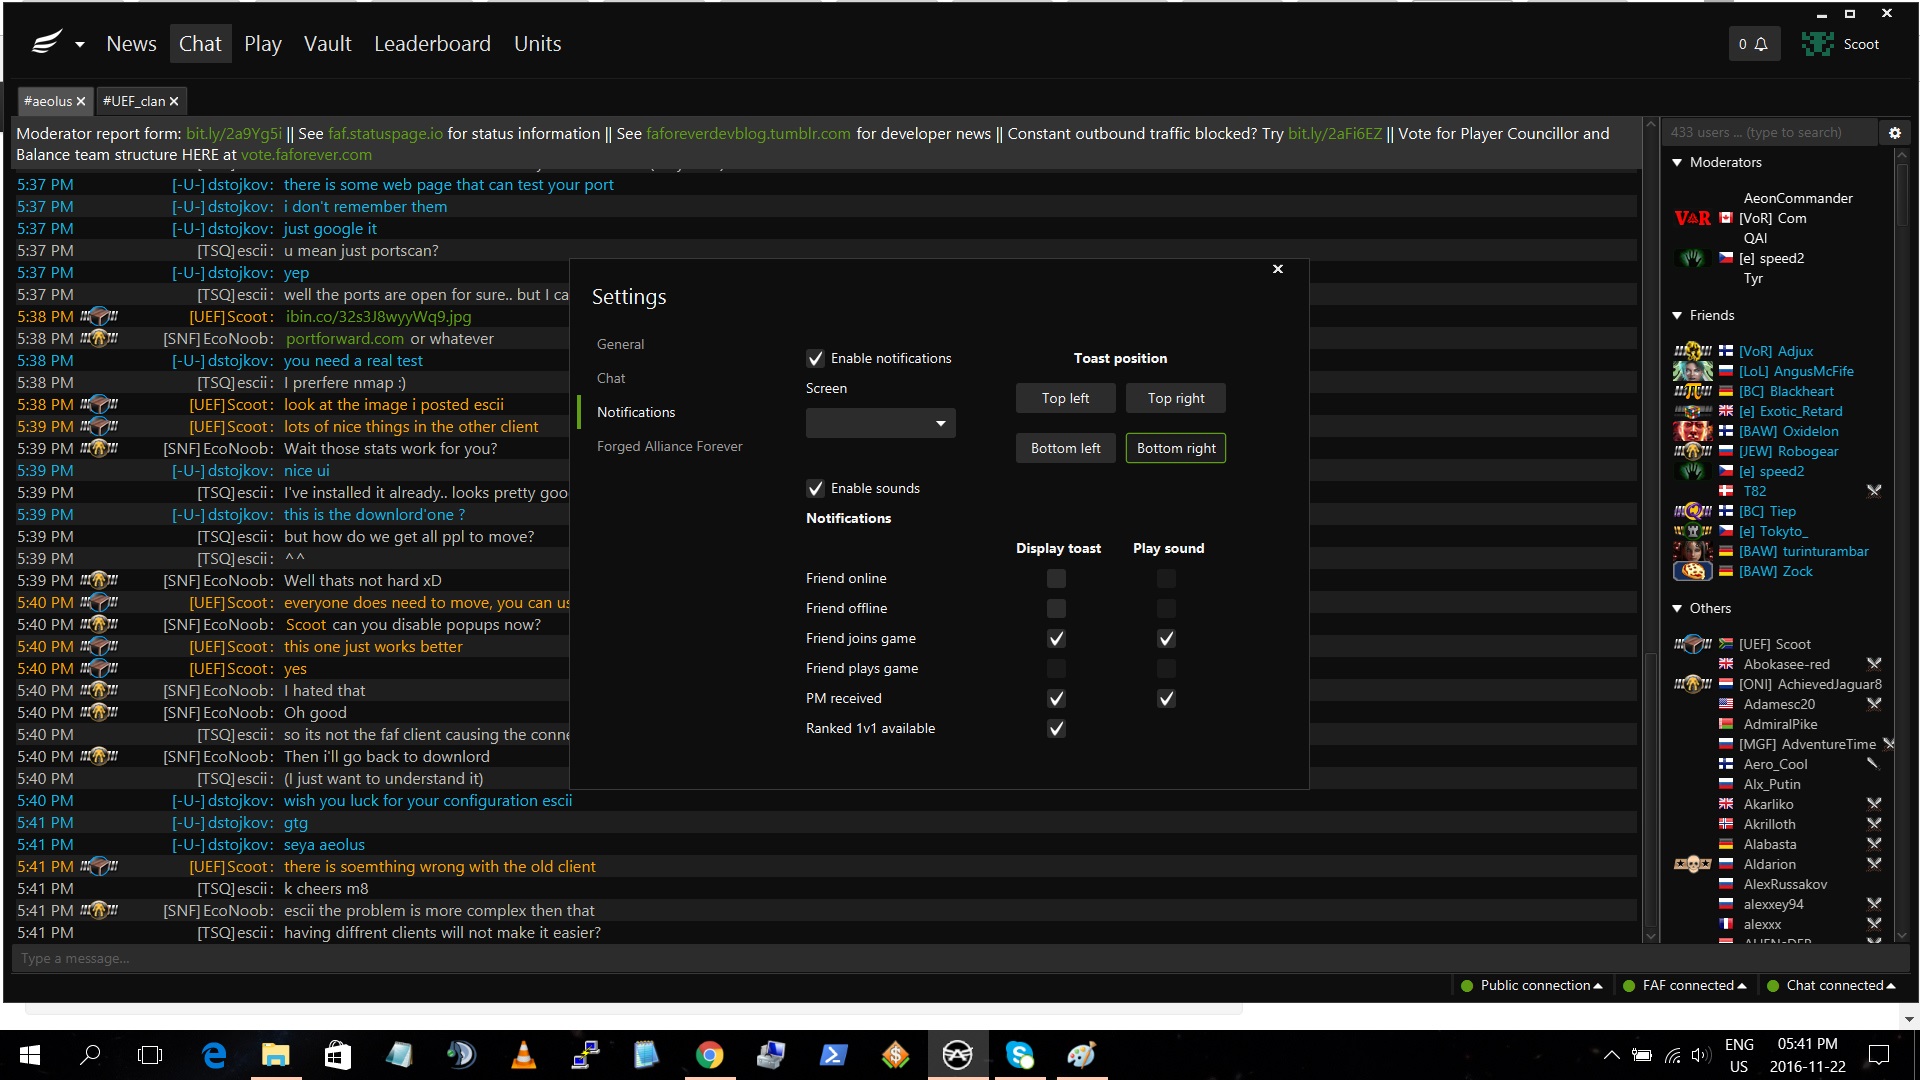Screen dimensions: 1920x1080
Task: Set toast position to Bottom left
Action: tap(1065, 448)
